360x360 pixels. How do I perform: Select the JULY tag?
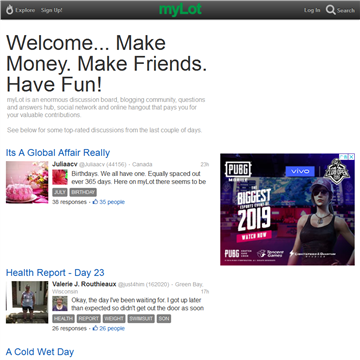click(60, 192)
